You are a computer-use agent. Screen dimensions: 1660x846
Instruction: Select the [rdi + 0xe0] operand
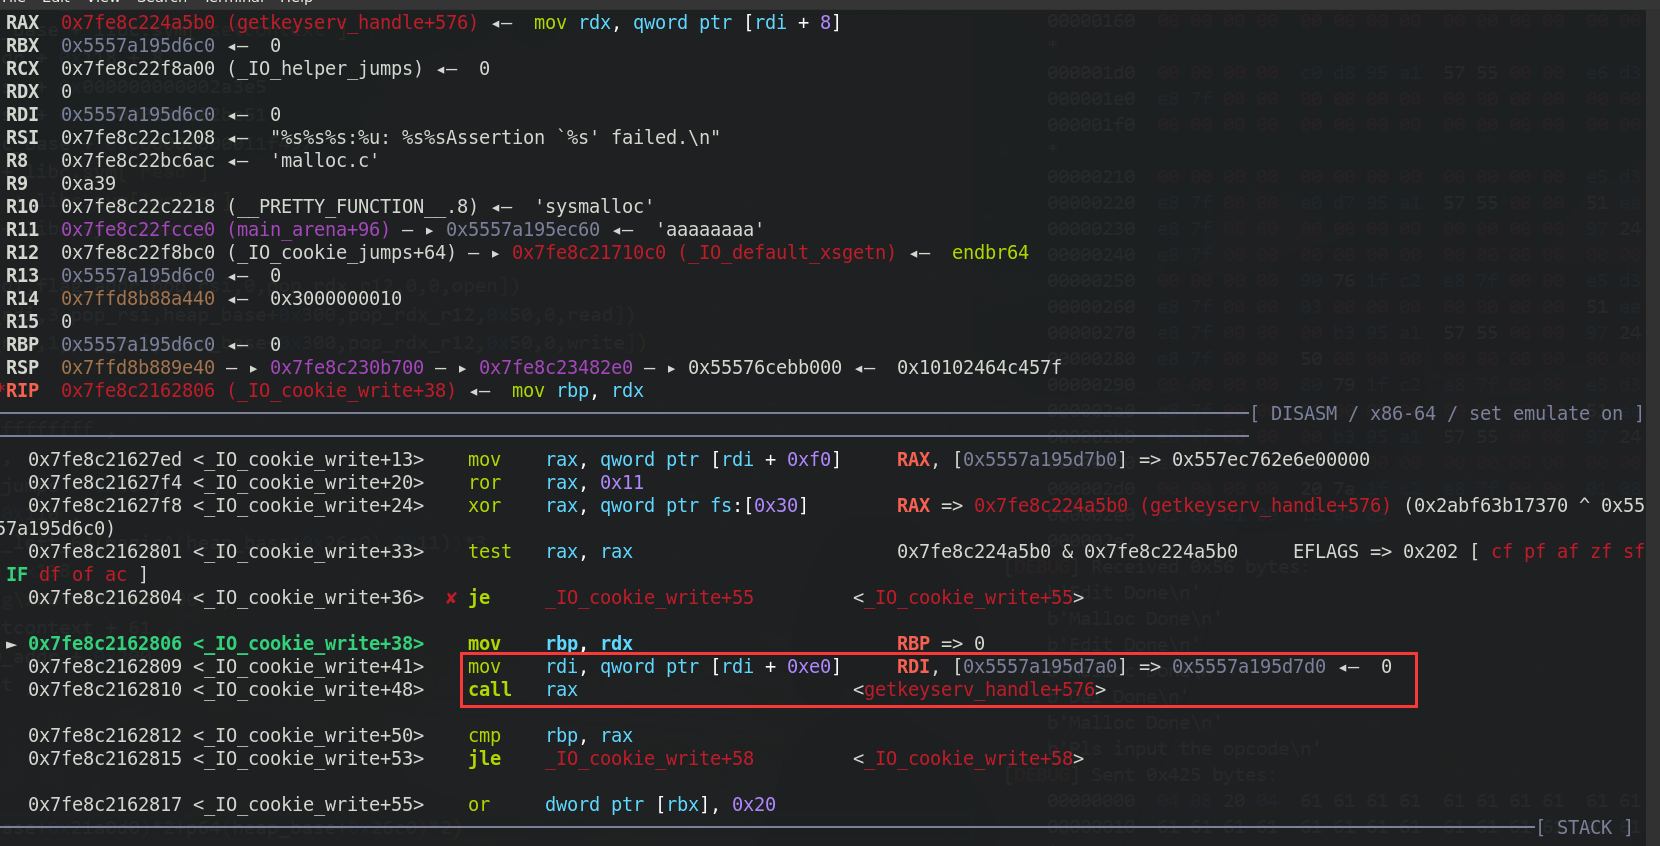tap(775, 666)
